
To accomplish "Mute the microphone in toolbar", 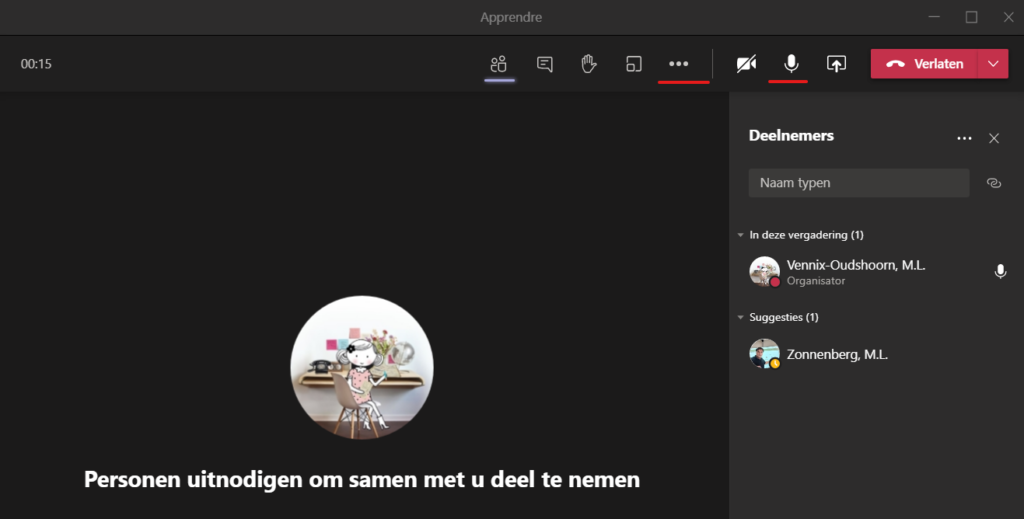I will pos(791,64).
